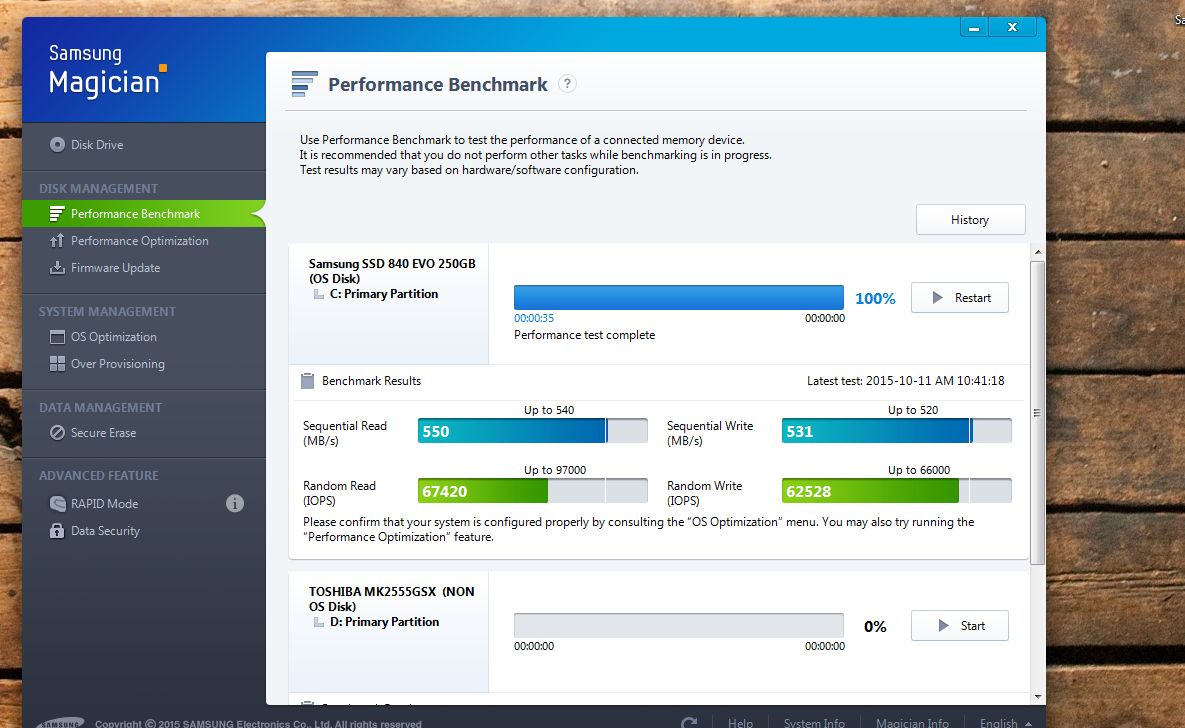Click the '100%' progress value
The width and height of the screenshot is (1185, 728).
coord(875,299)
